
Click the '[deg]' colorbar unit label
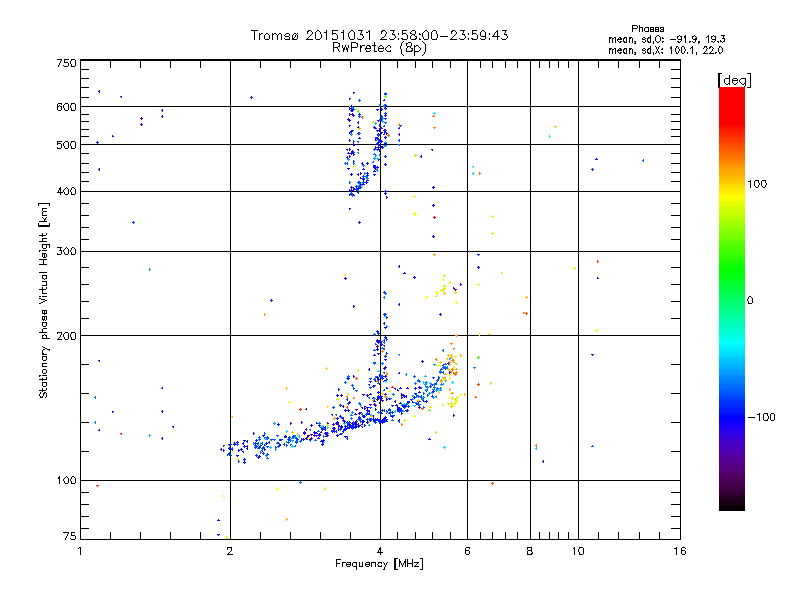[734, 80]
